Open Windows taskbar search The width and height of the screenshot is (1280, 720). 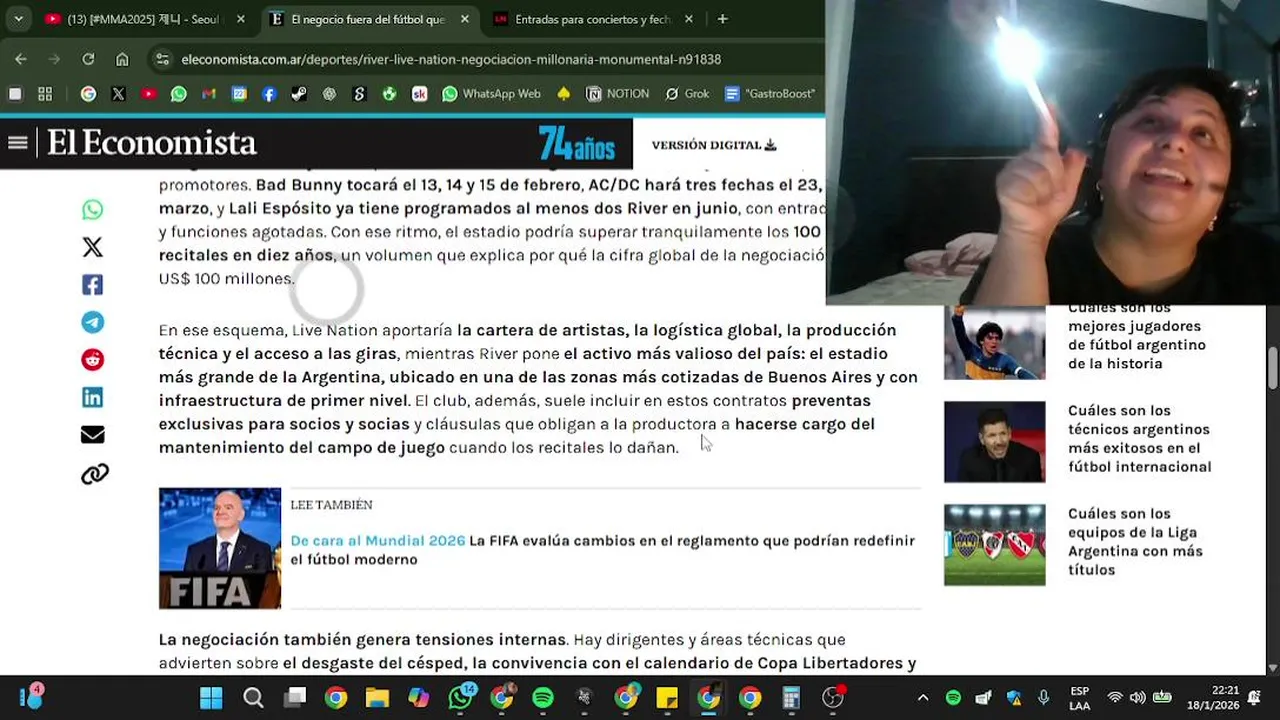tap(253, 698)
